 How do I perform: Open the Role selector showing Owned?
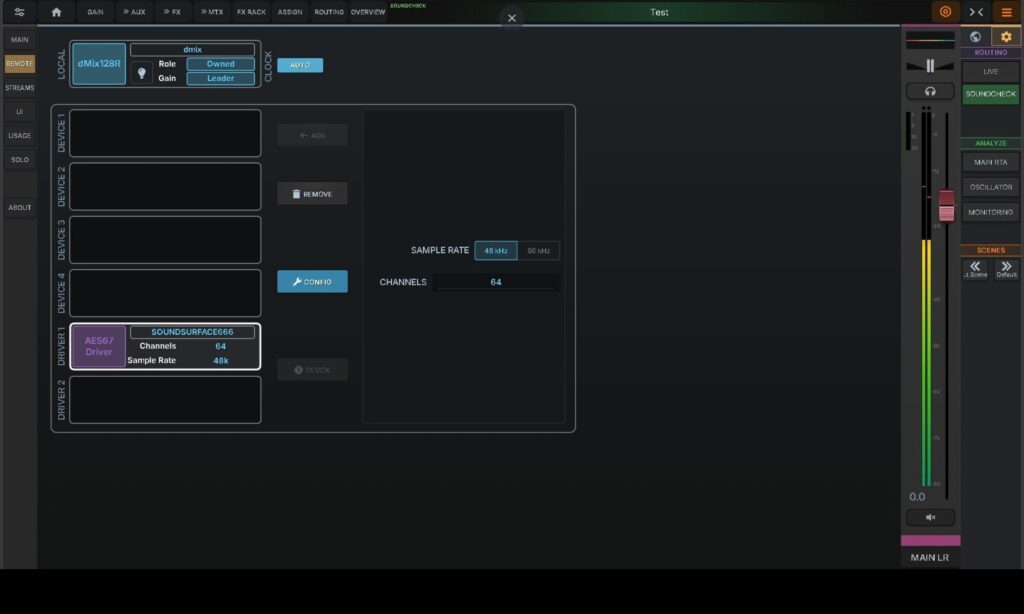221,64
